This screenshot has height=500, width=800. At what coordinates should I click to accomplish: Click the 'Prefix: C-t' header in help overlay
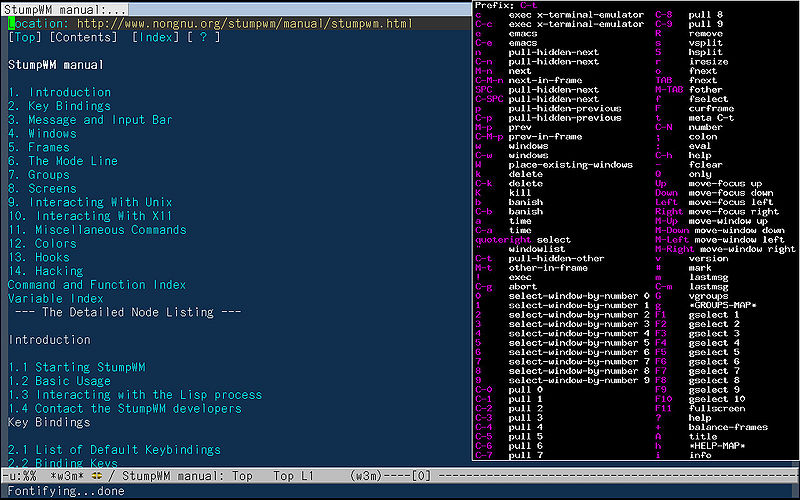click(506, 5)
